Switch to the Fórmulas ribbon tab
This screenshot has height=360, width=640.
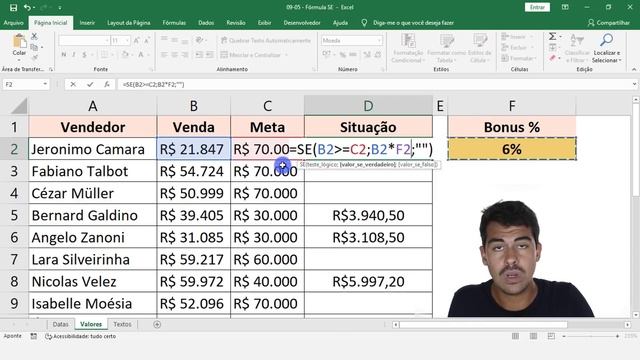pyautogui.click(x=174, y=23)
